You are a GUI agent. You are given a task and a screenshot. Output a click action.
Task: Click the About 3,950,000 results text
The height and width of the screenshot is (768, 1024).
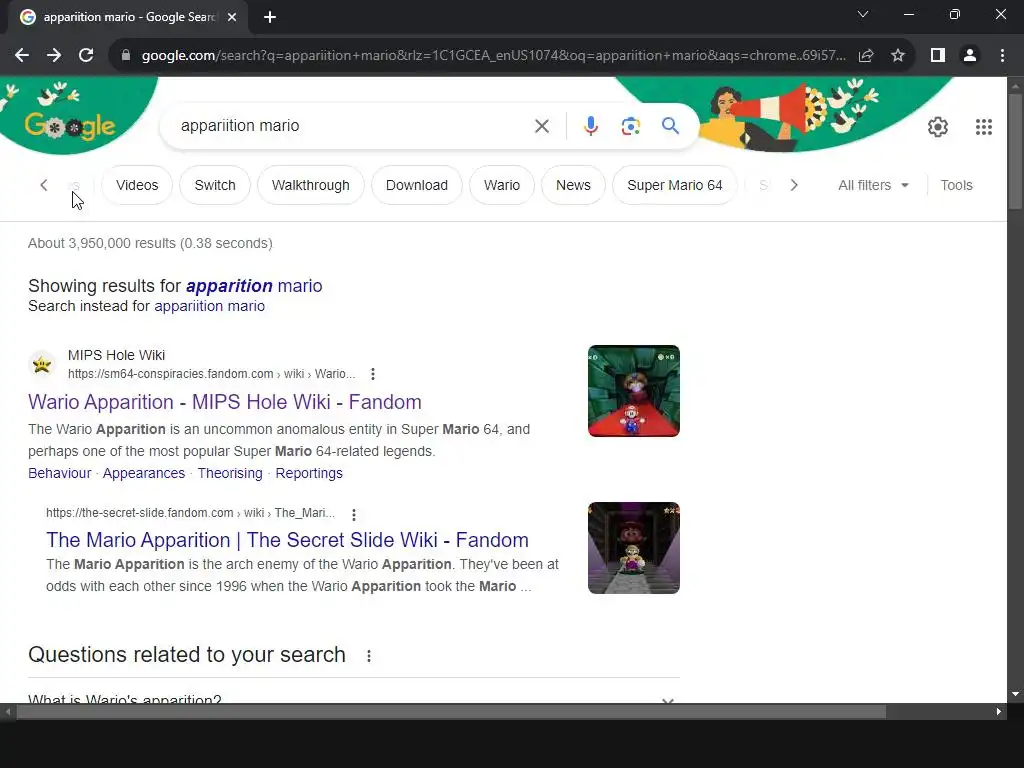[x=150, y=244]
